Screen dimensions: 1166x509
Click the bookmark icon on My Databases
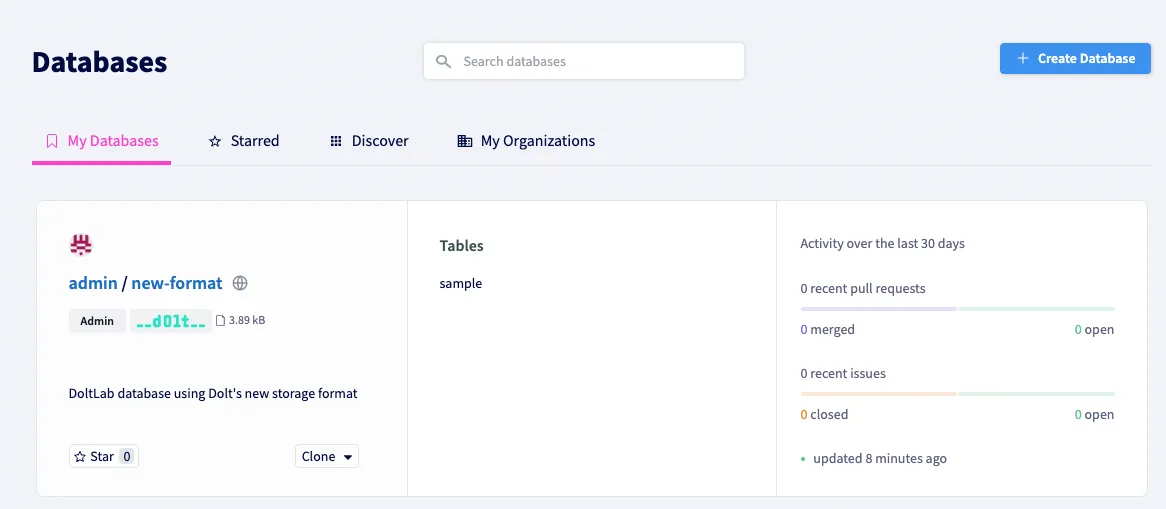tap(52, 141)
